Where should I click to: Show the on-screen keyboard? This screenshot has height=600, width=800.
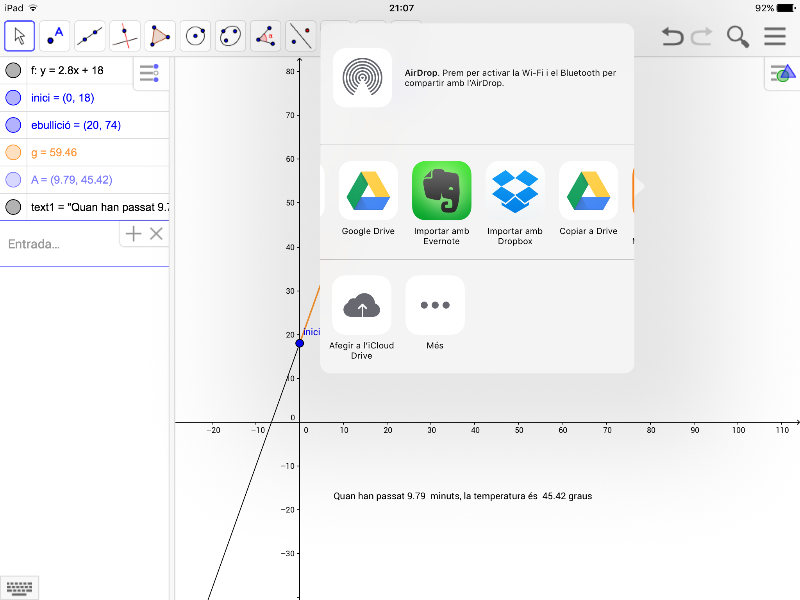(x=19, y=588)
